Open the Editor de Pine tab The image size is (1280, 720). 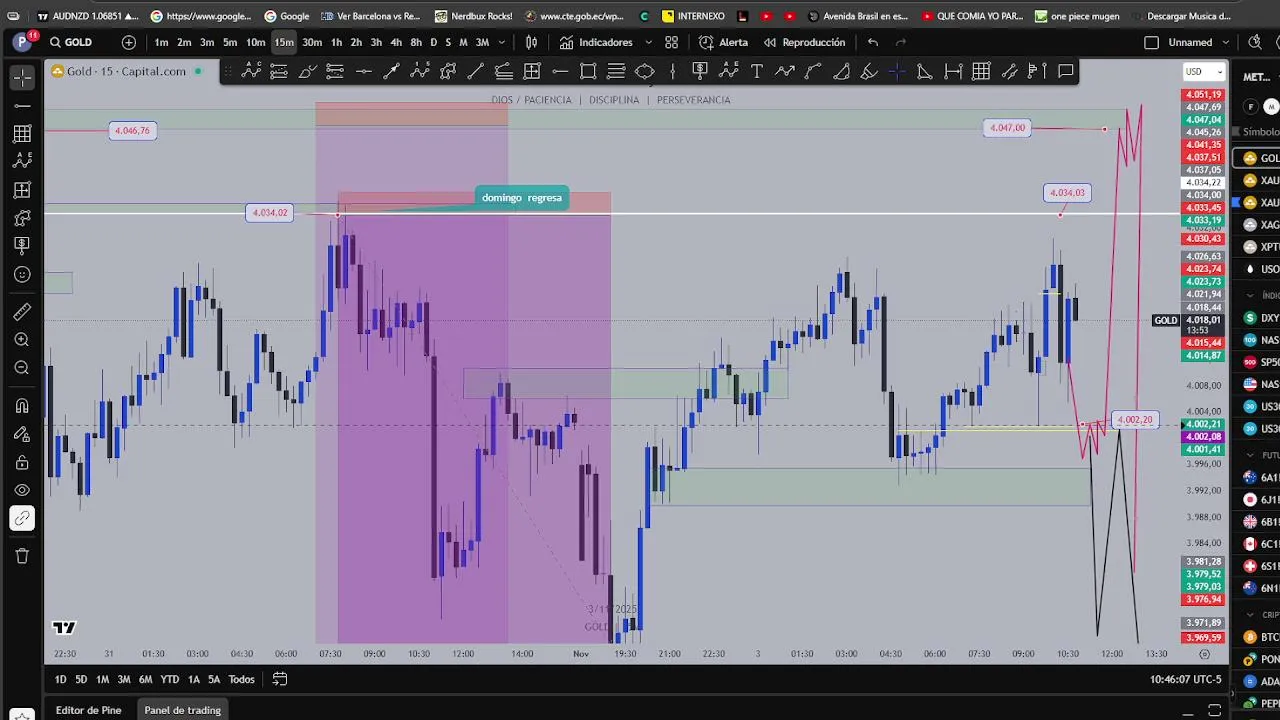coord(88,710)
